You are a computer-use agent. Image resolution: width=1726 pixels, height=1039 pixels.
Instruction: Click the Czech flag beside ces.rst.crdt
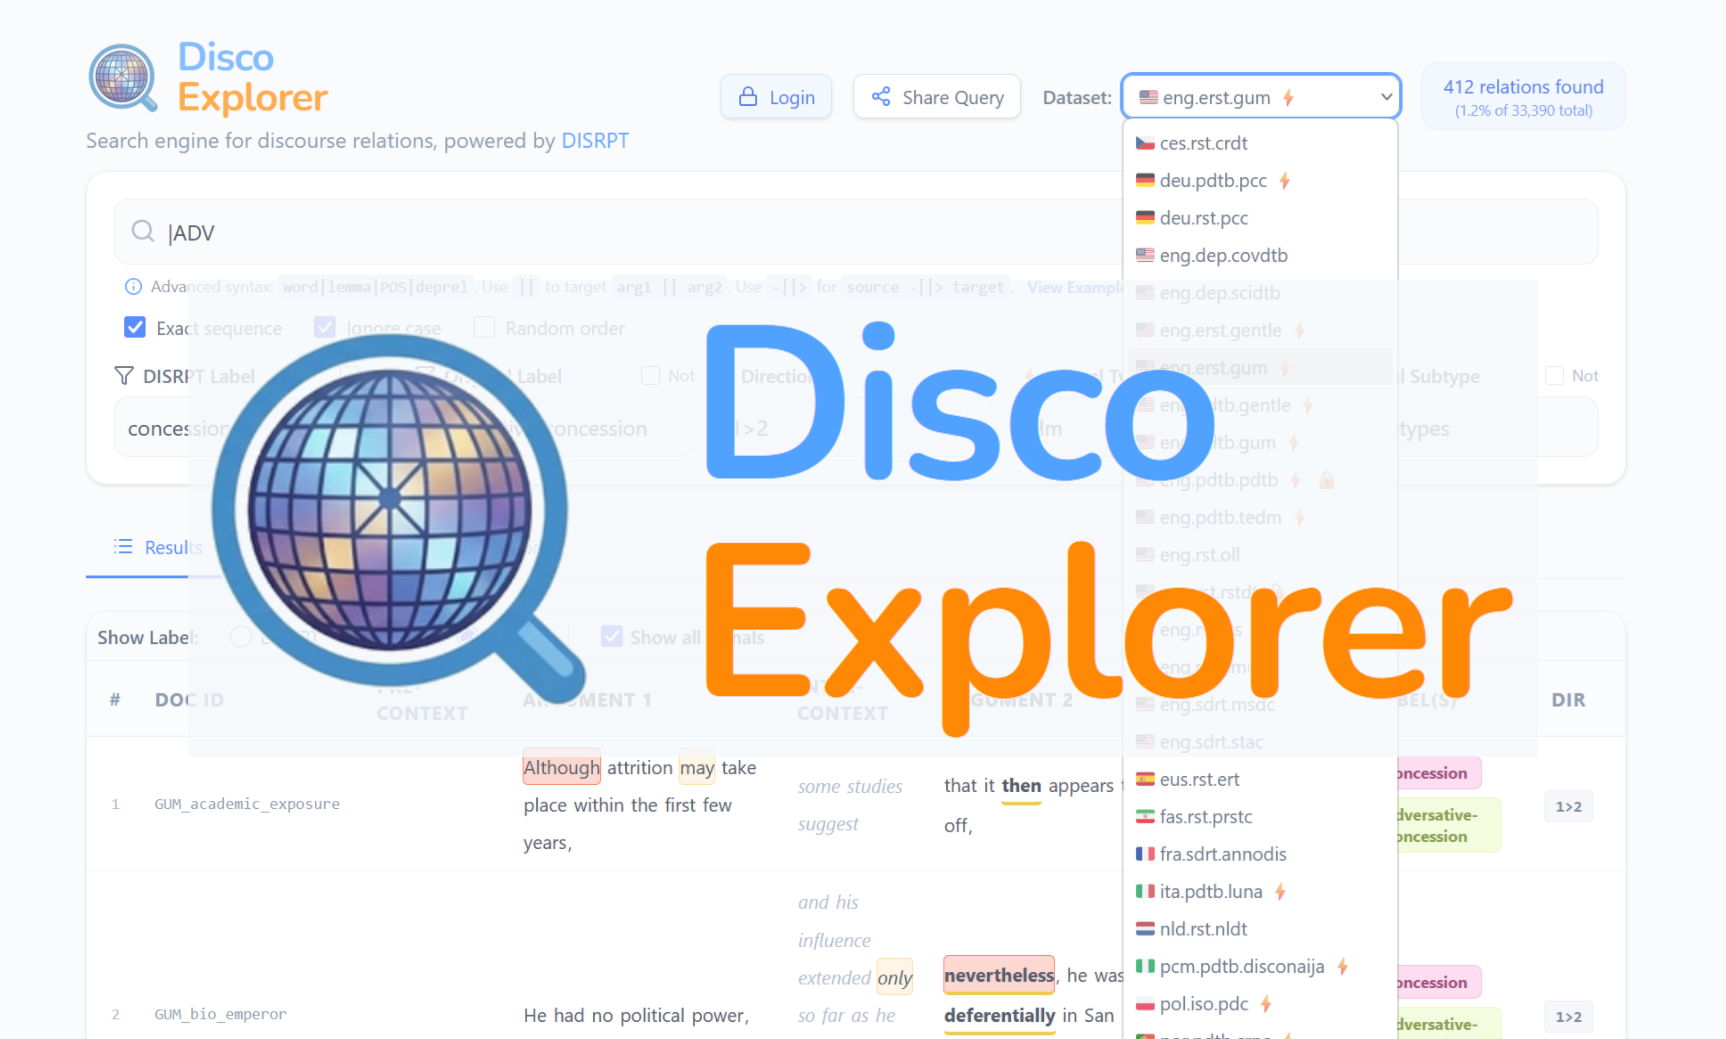pyautogui.click(x=1145, y=143)
